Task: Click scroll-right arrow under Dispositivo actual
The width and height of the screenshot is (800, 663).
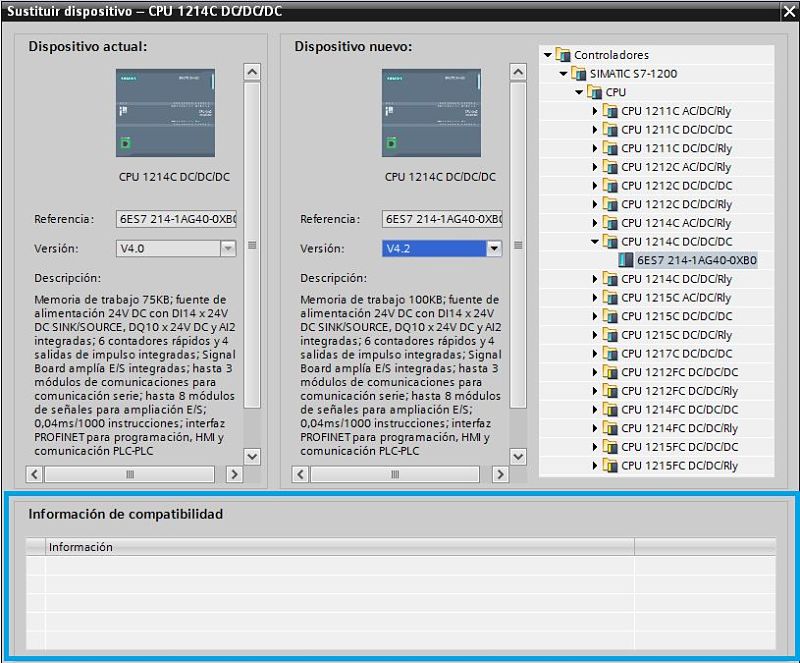Action: pos(234,474)
